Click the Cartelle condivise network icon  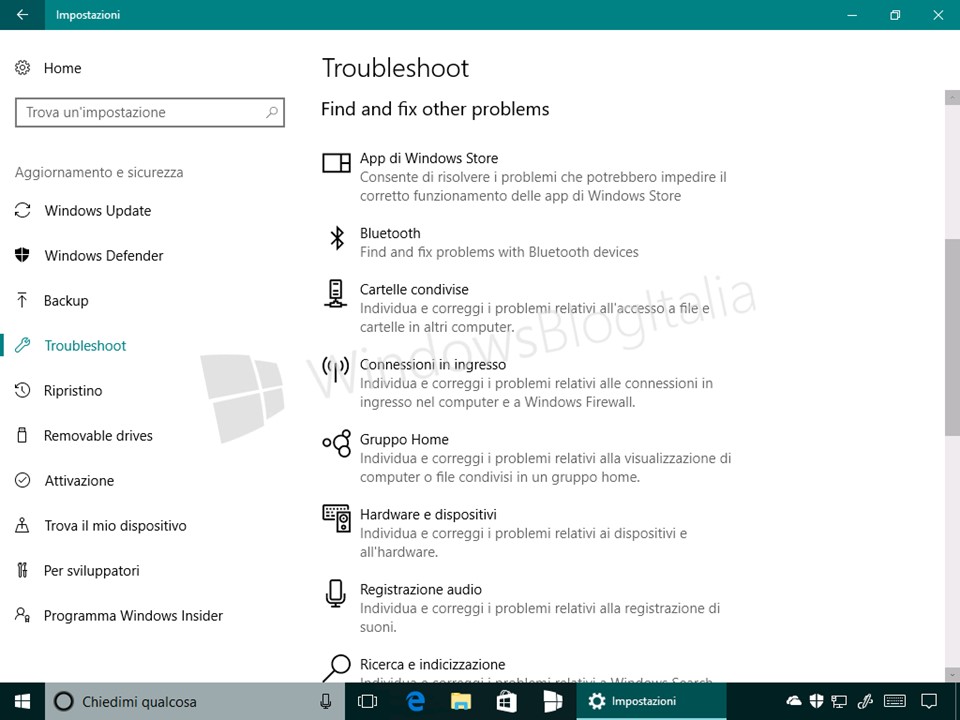tap(336, 293)
